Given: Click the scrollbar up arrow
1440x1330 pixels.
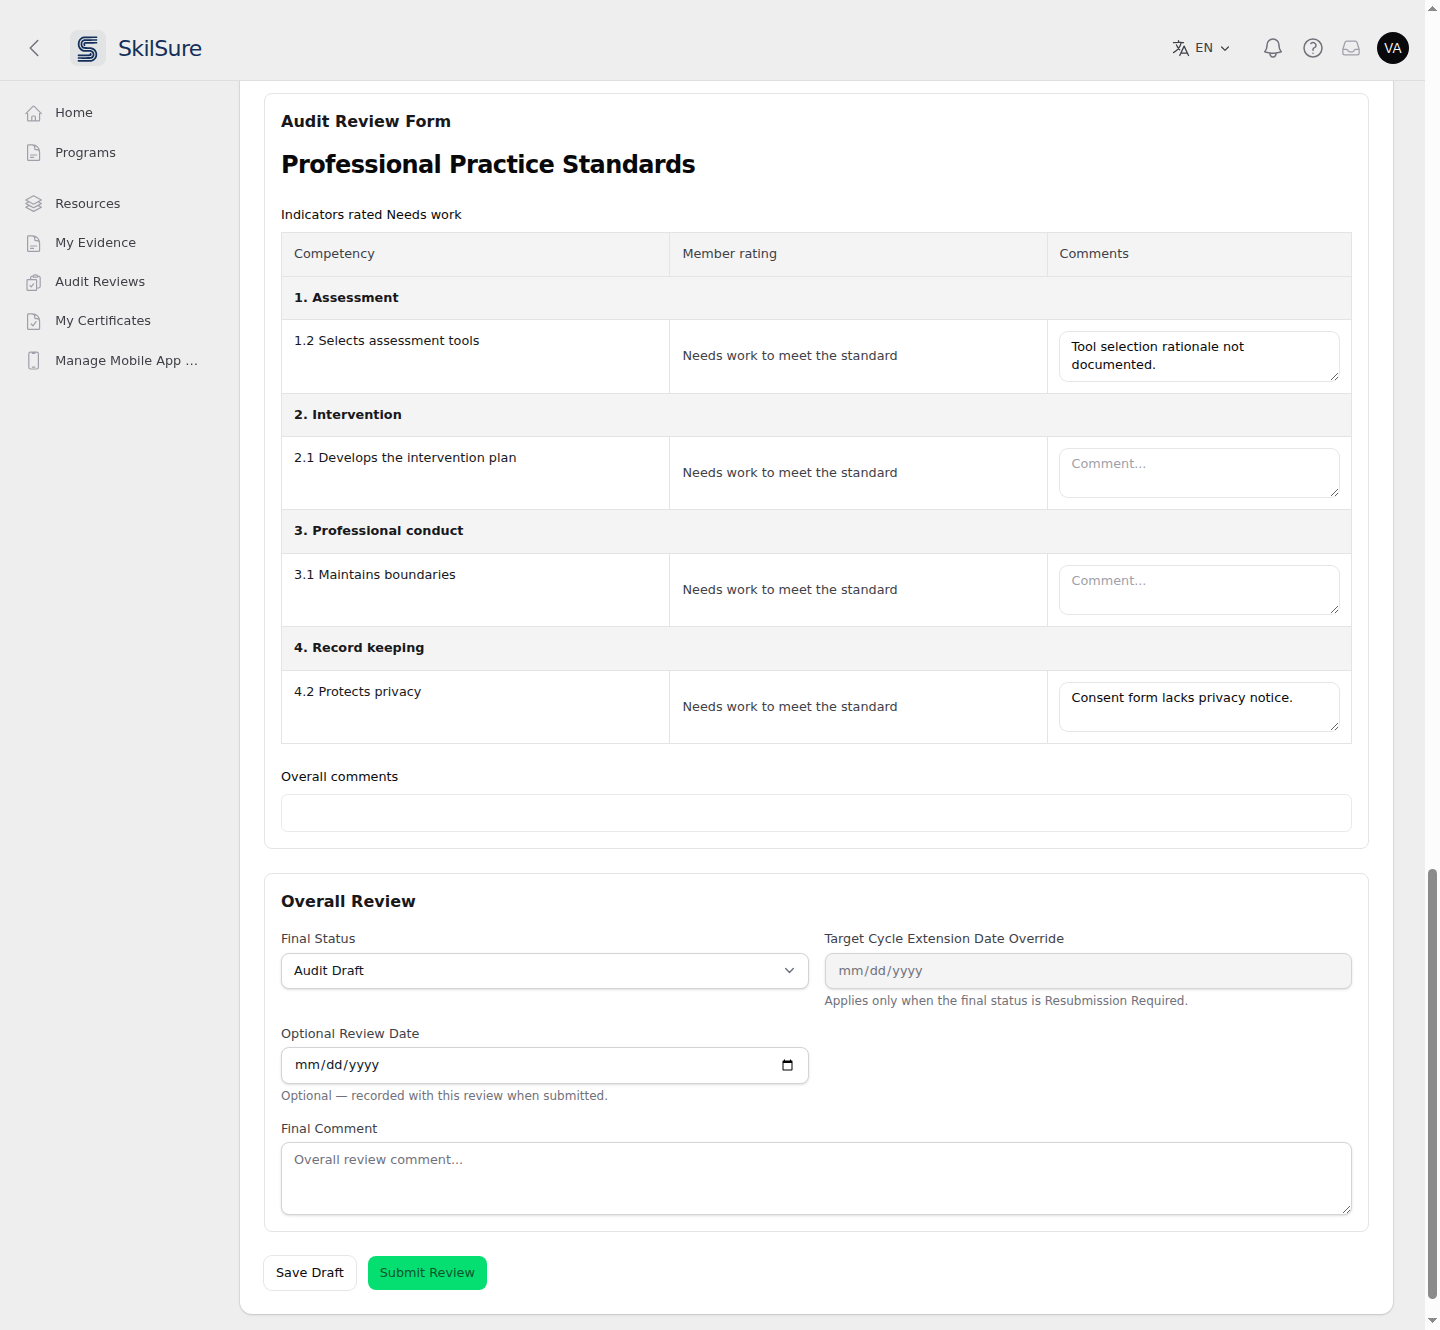Looking at the screenshot, I should point(1432,7).
